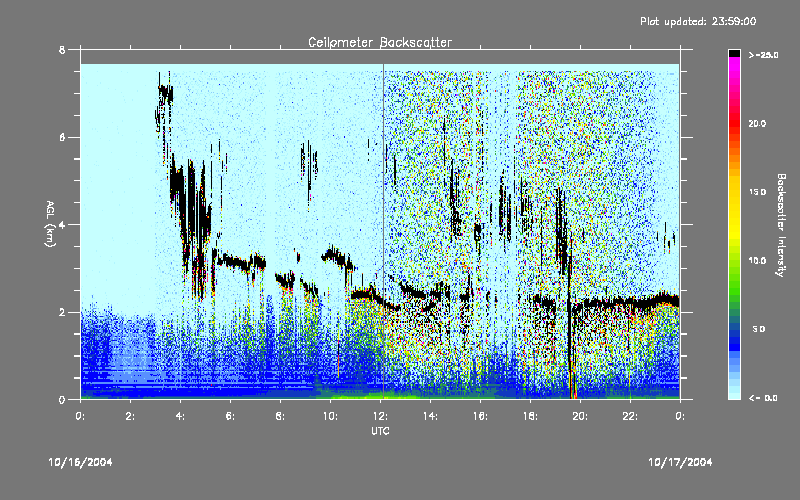Click the y-axis tick label 4
The height and width of the screenshot is (500, 800).
(62, 224)
